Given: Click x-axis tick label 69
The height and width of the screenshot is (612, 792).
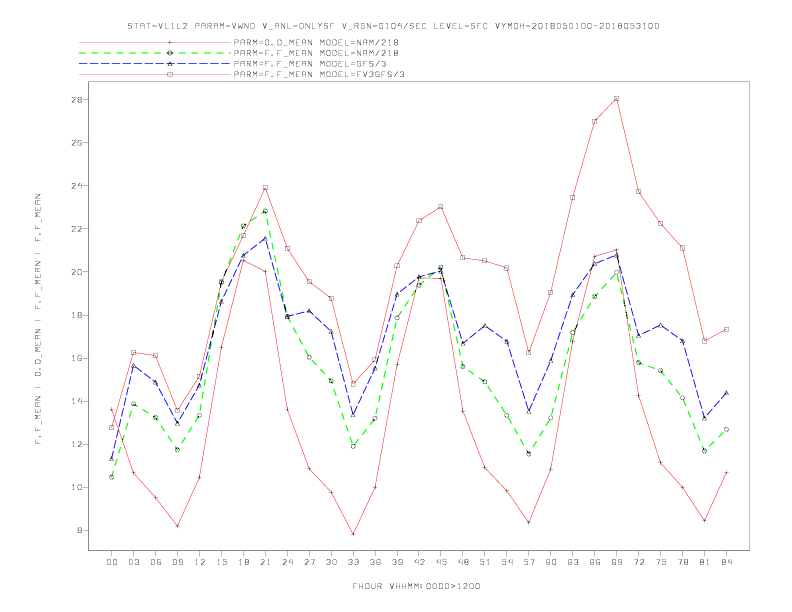Looking at the screenshot, I should click(616, 562).
